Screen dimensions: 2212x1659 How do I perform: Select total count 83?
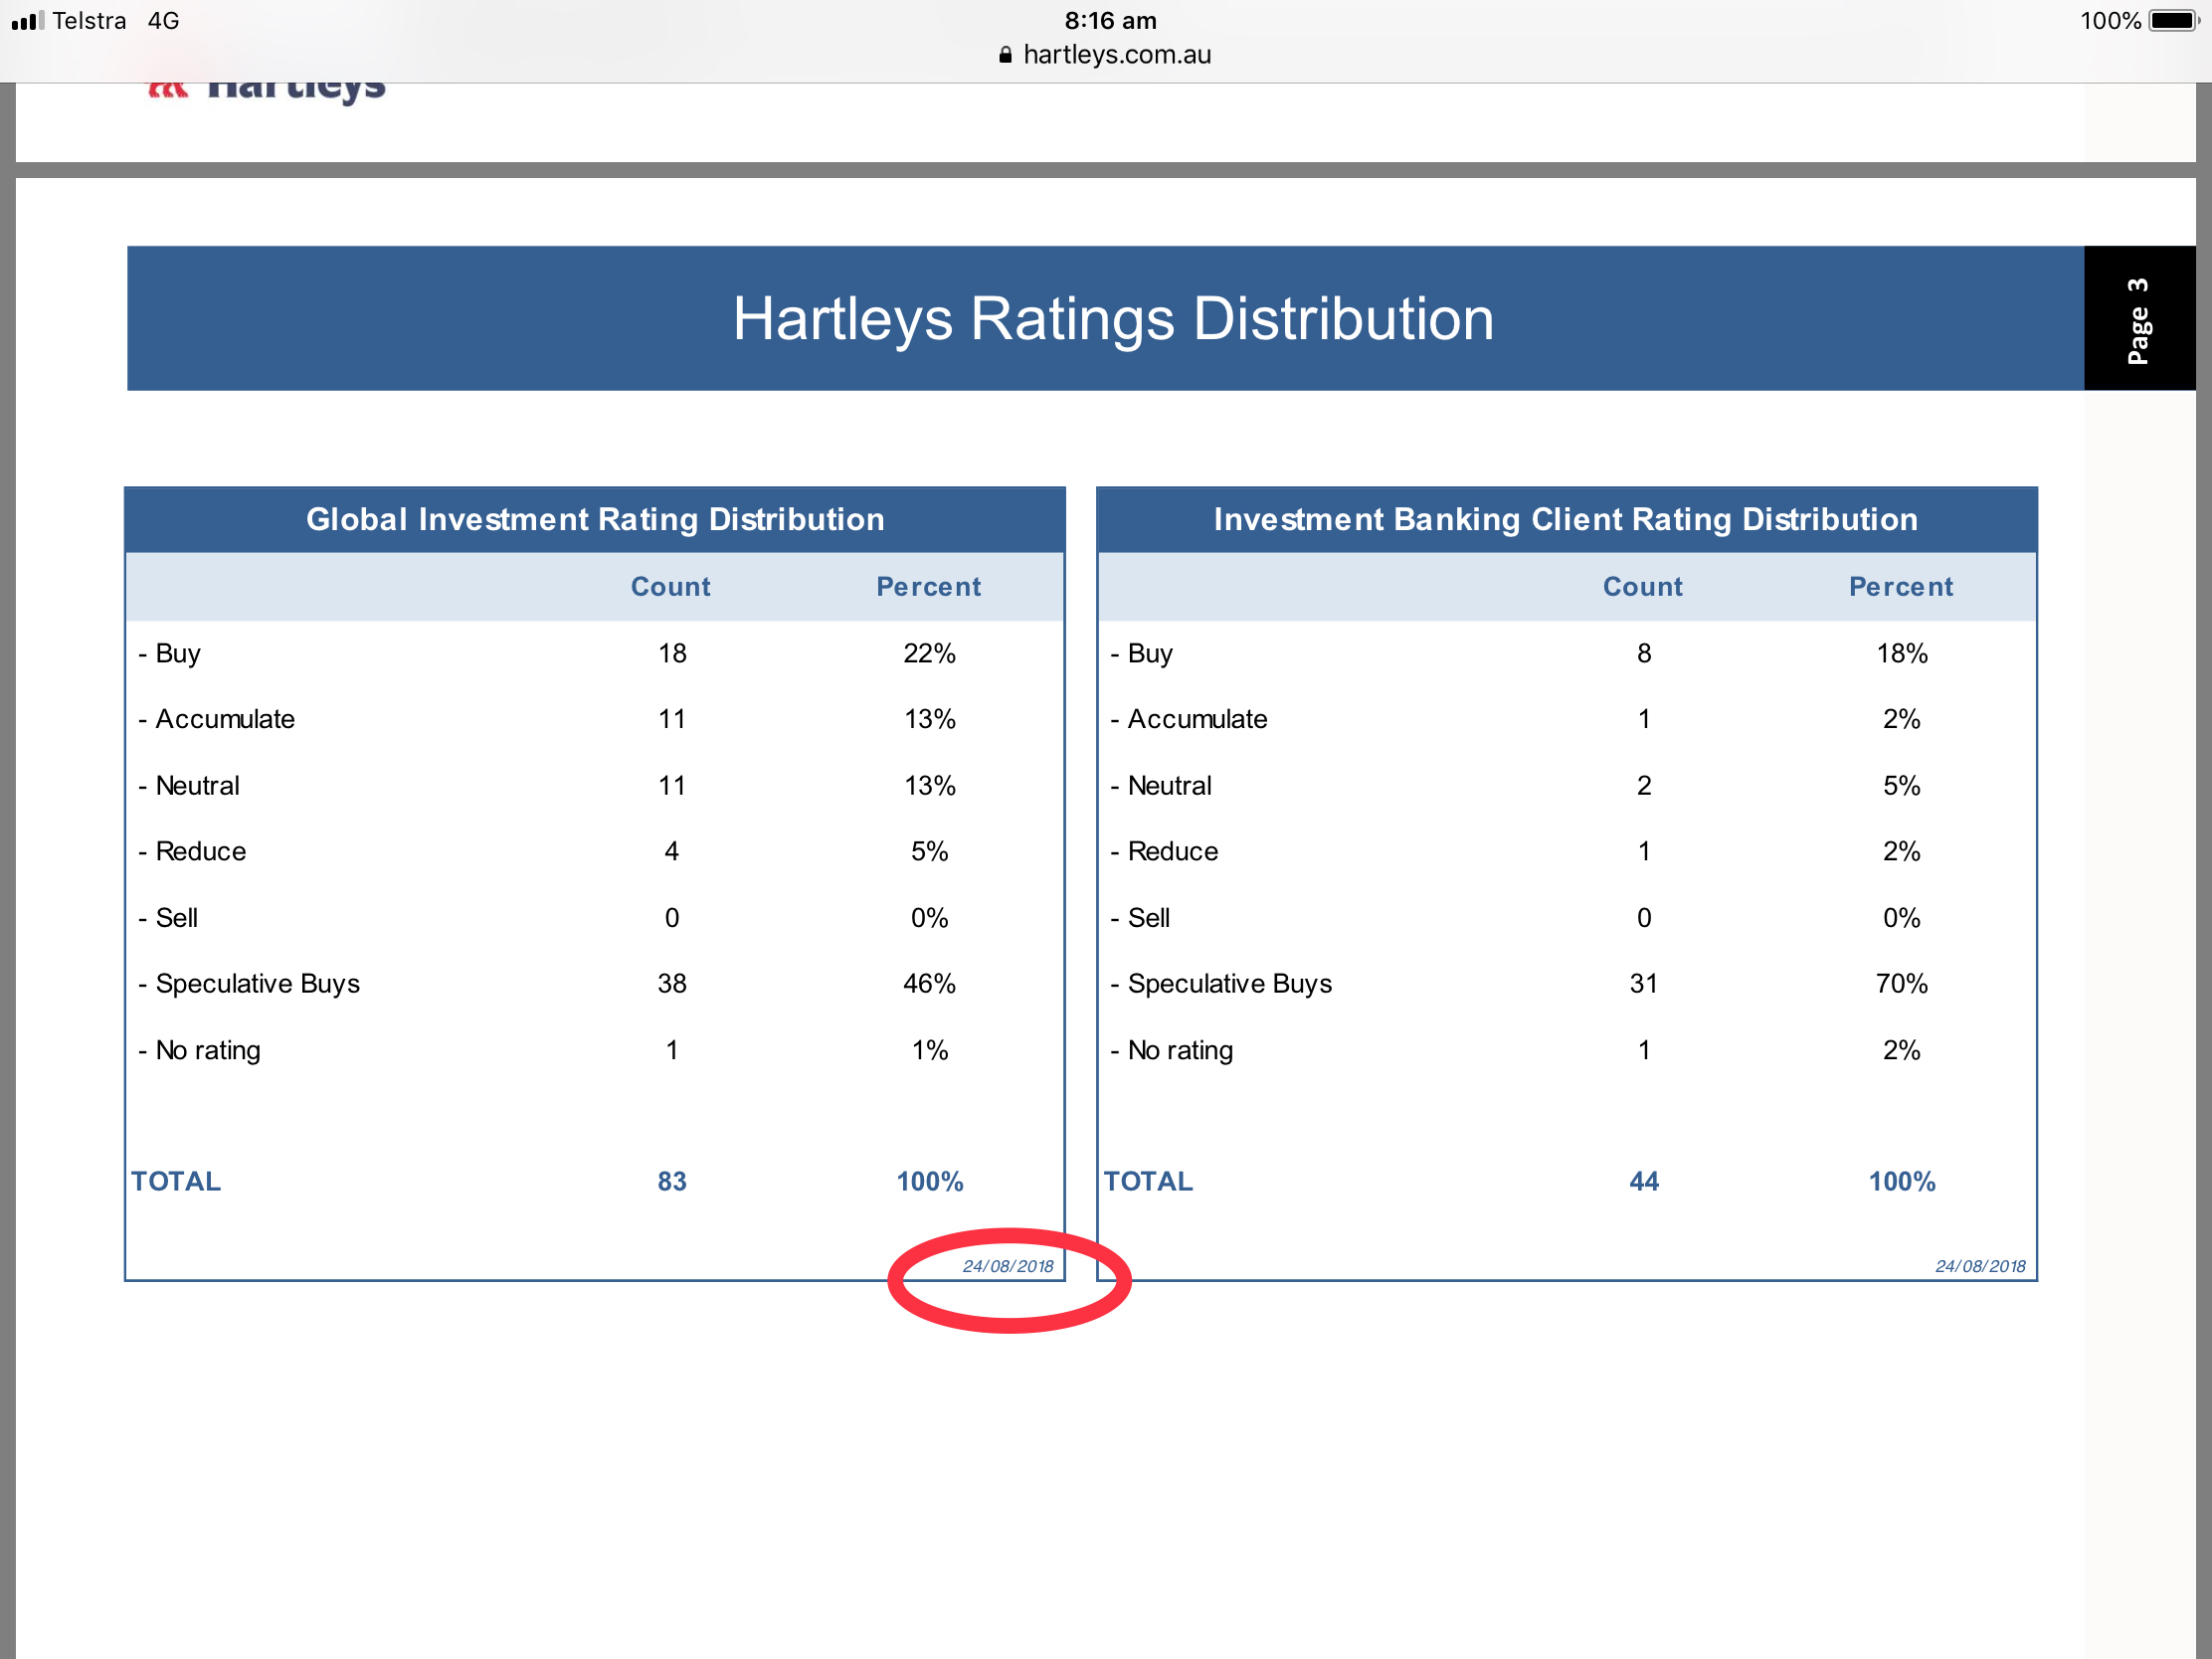click(672, 1182)
